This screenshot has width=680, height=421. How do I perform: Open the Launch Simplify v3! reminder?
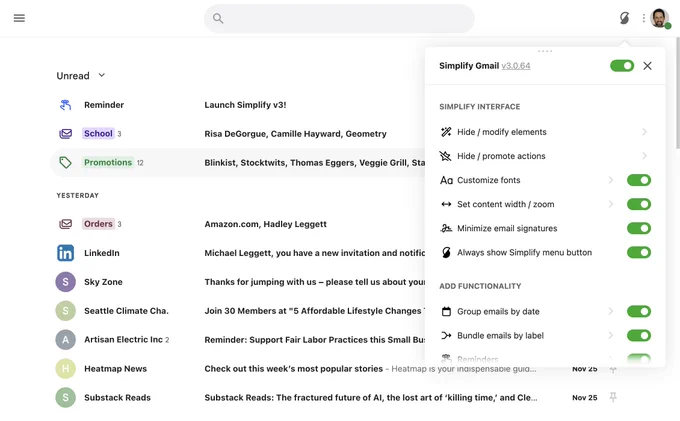[245, 105]
